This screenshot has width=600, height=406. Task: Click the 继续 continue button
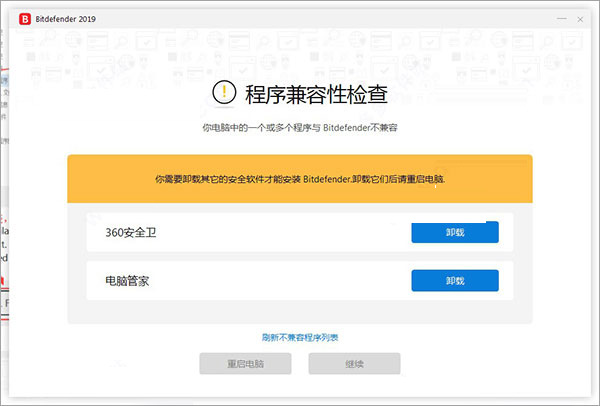click(354, 364)
